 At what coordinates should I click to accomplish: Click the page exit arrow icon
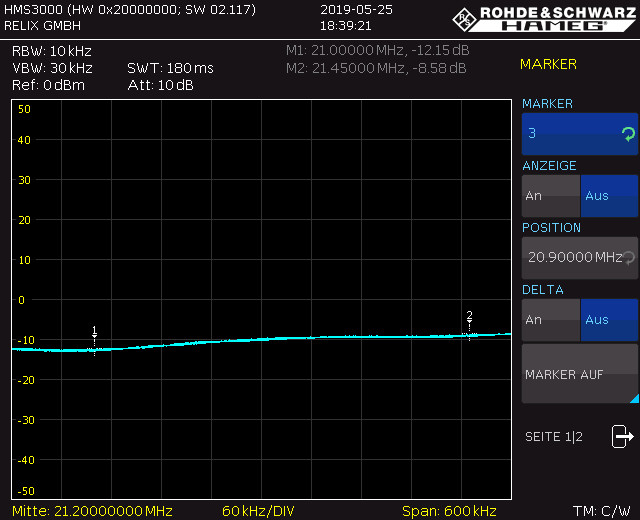[x=622, y=436]
